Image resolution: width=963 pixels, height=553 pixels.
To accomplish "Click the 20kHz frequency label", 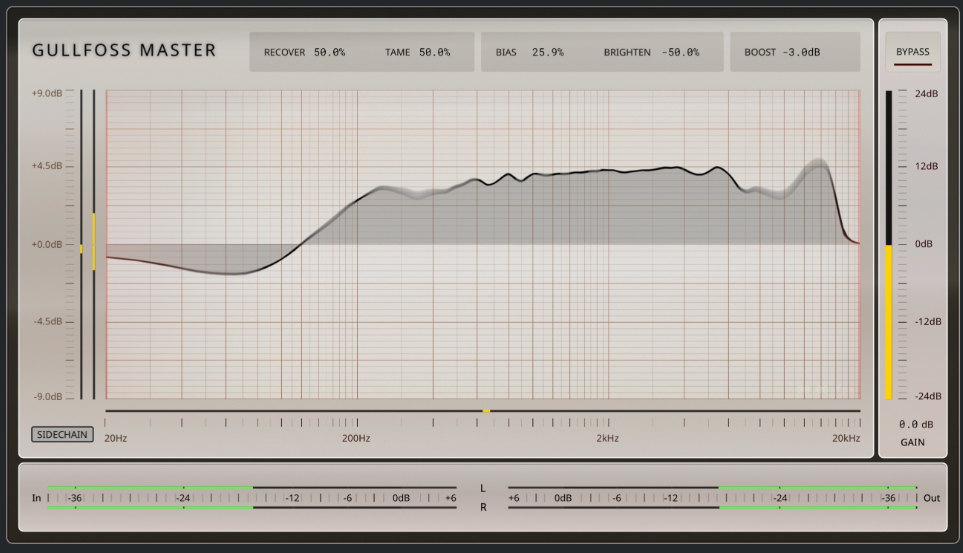I will [846, 438].
